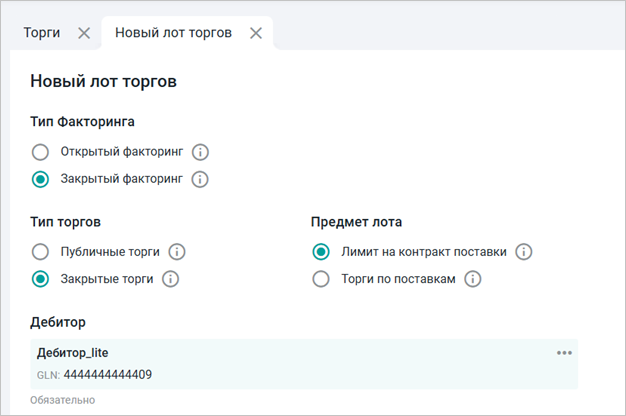Select Торги по поставкам option
The width and height of the screenshot is (626, 416).
tap(321, 279)
